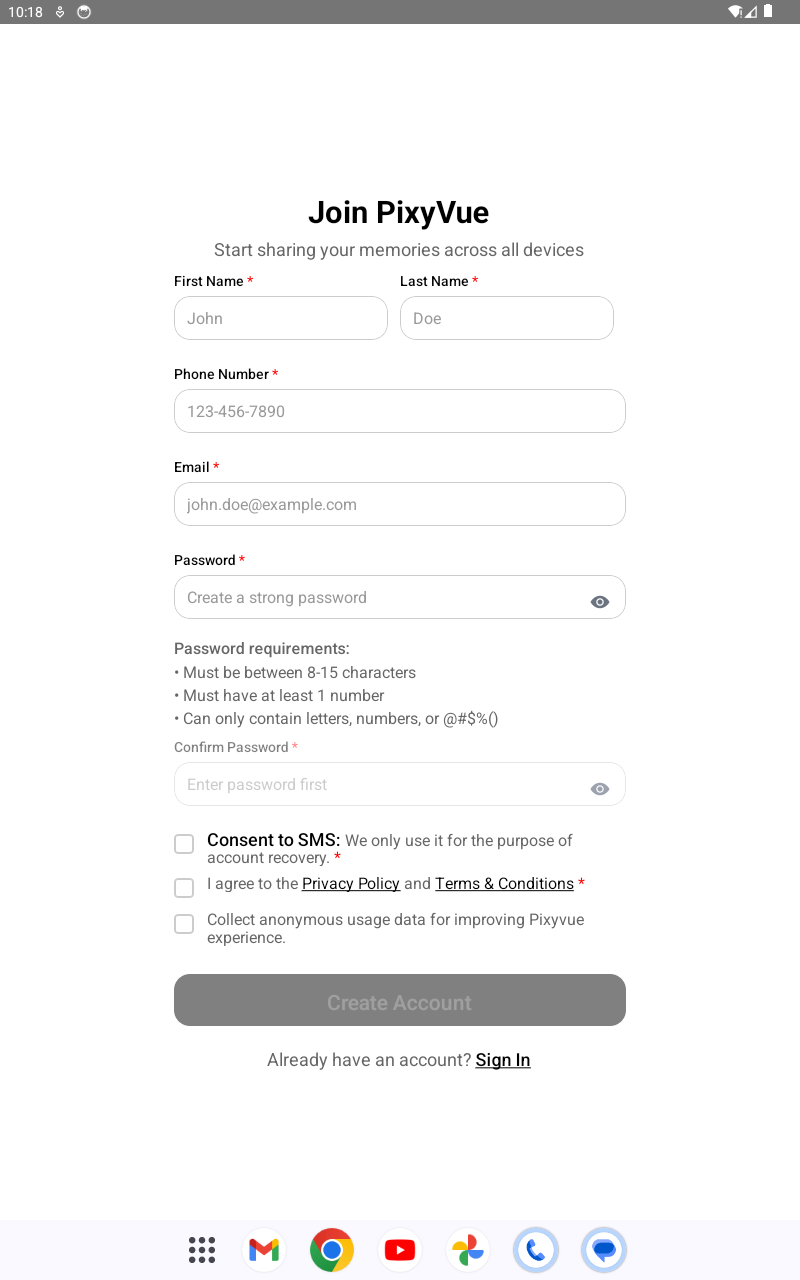Launch the Phone app
The image size is (800, 1280).
[536, 1250]
